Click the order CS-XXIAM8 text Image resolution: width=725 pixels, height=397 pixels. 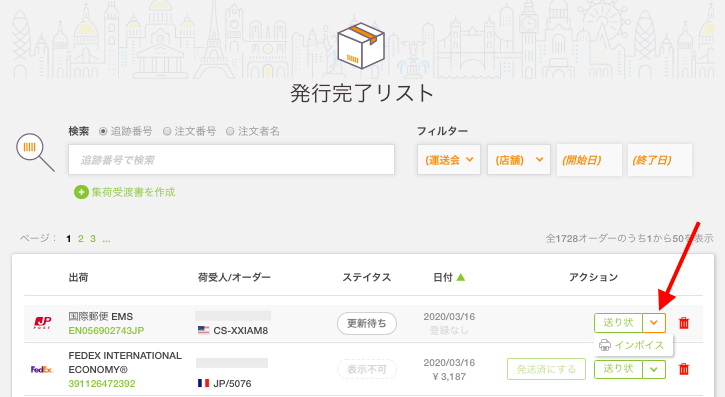pyautogui.click(x=240, y=330)
